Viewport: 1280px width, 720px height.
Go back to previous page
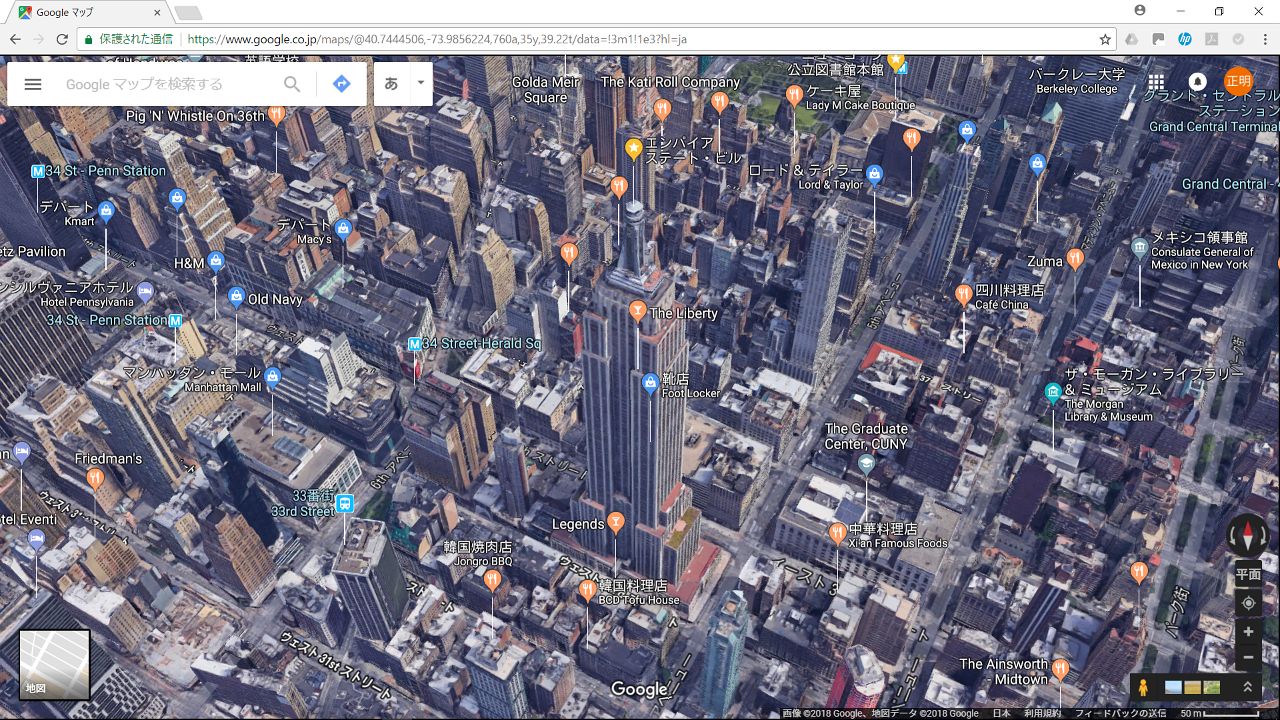15,39
